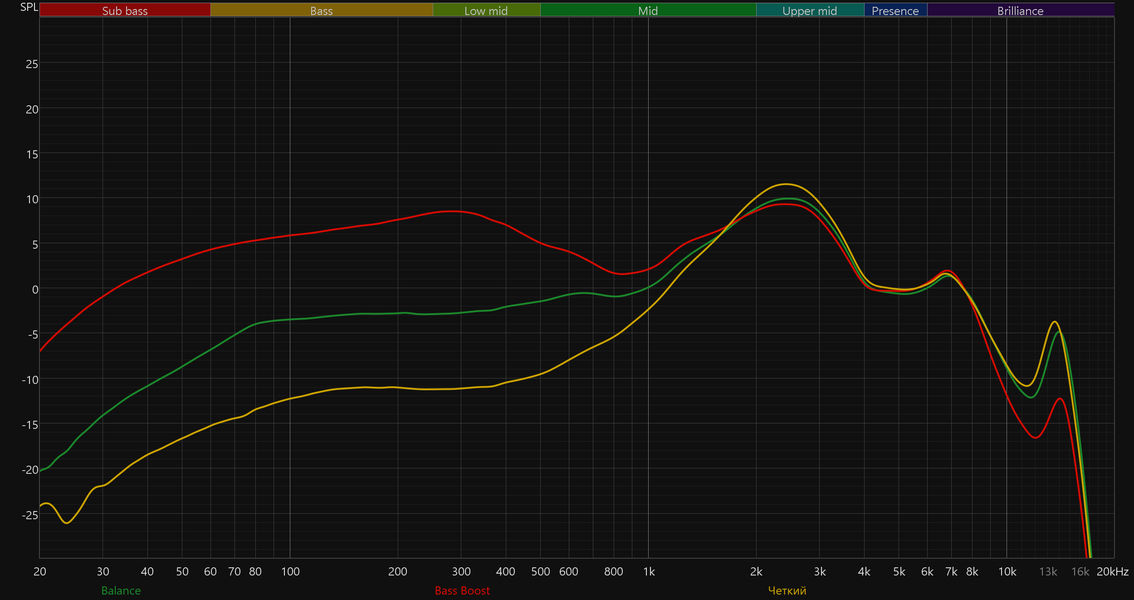The image size is (1134, 600).
Task: Click the yellow Четкий legend label
Action: [787, 591]
